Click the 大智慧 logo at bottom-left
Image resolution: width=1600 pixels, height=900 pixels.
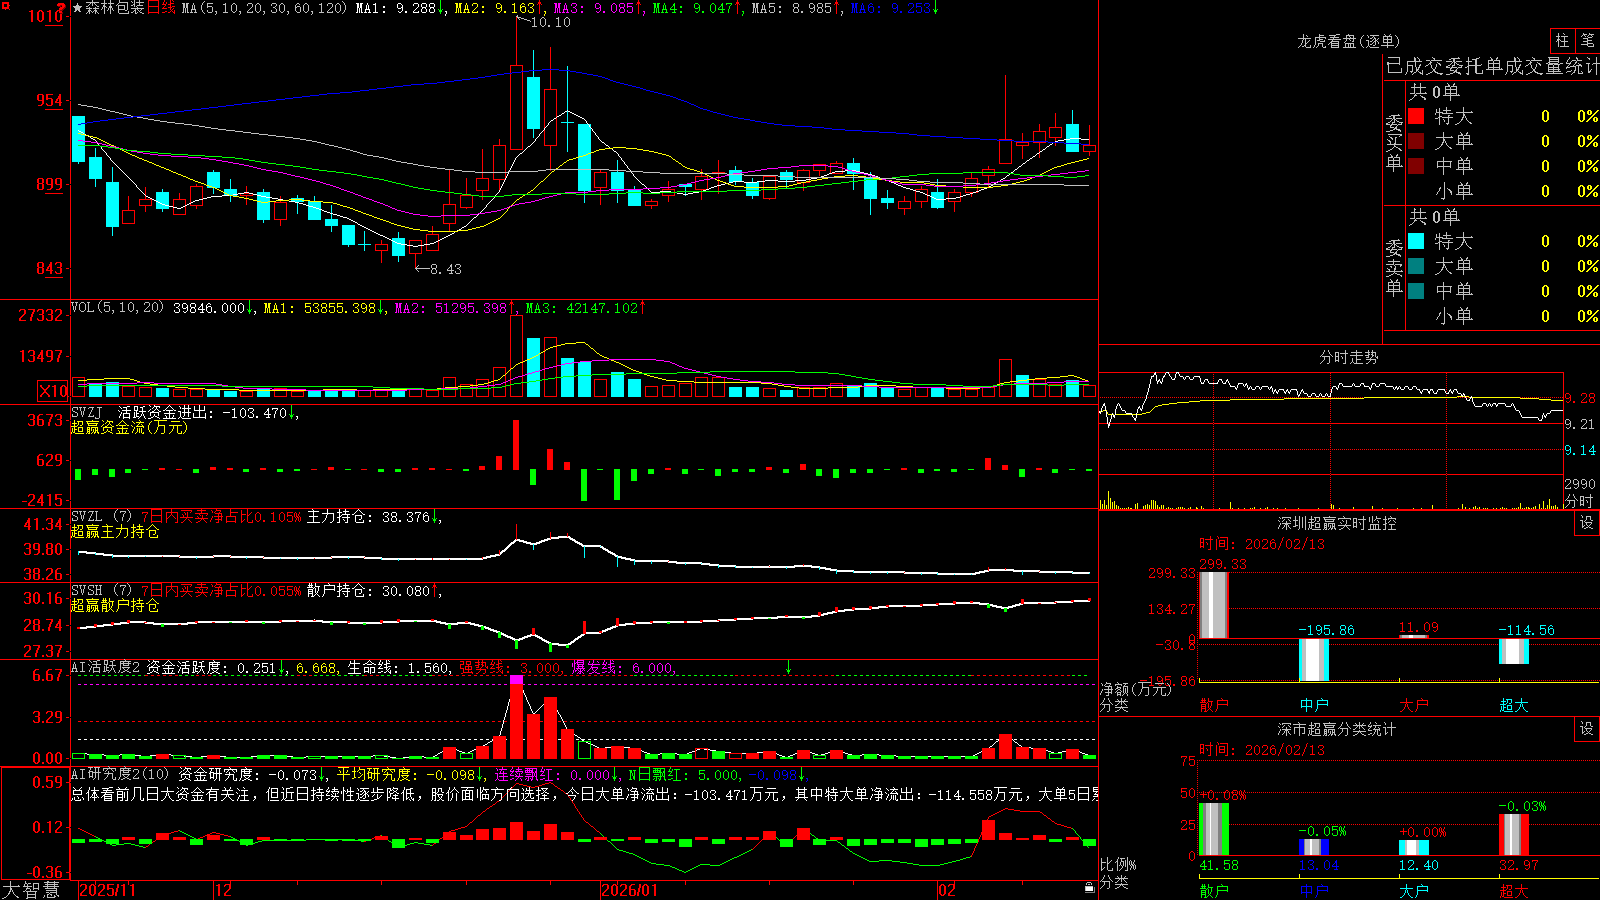pyautogui.click(x=31, y=889)
